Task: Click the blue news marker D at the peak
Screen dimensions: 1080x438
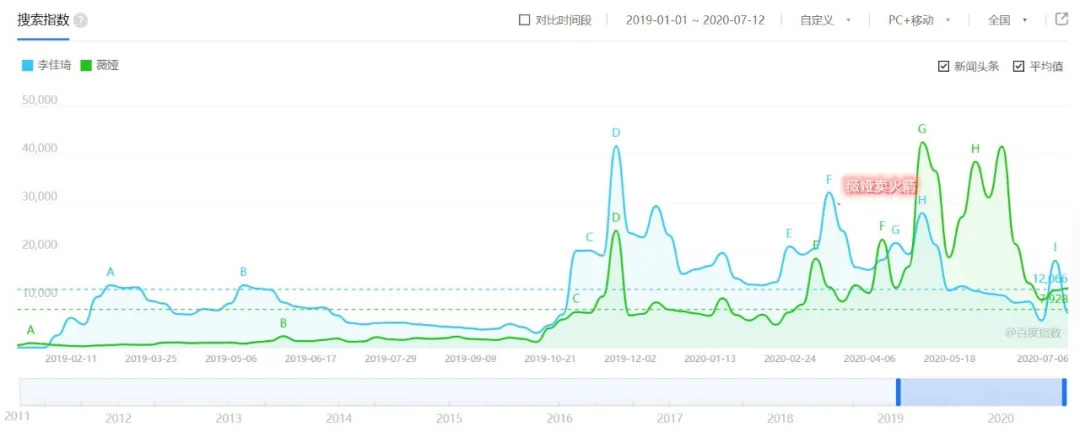Action: click(x=616, y=133)
